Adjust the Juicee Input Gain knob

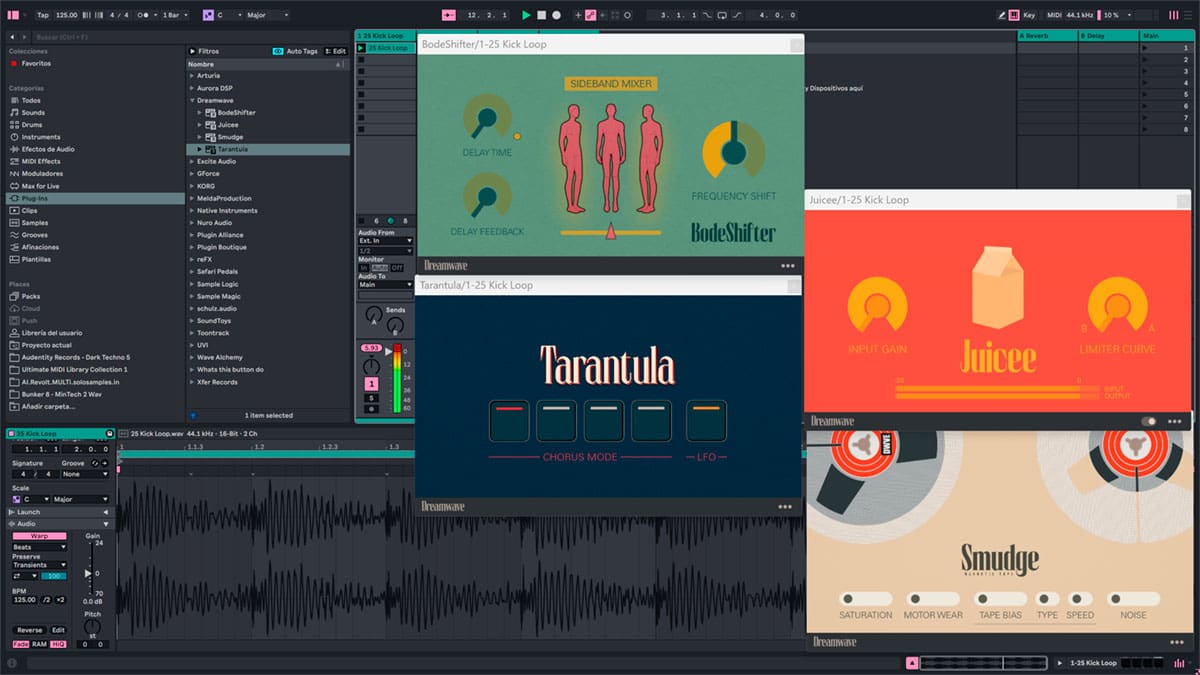tap(877, 307)
